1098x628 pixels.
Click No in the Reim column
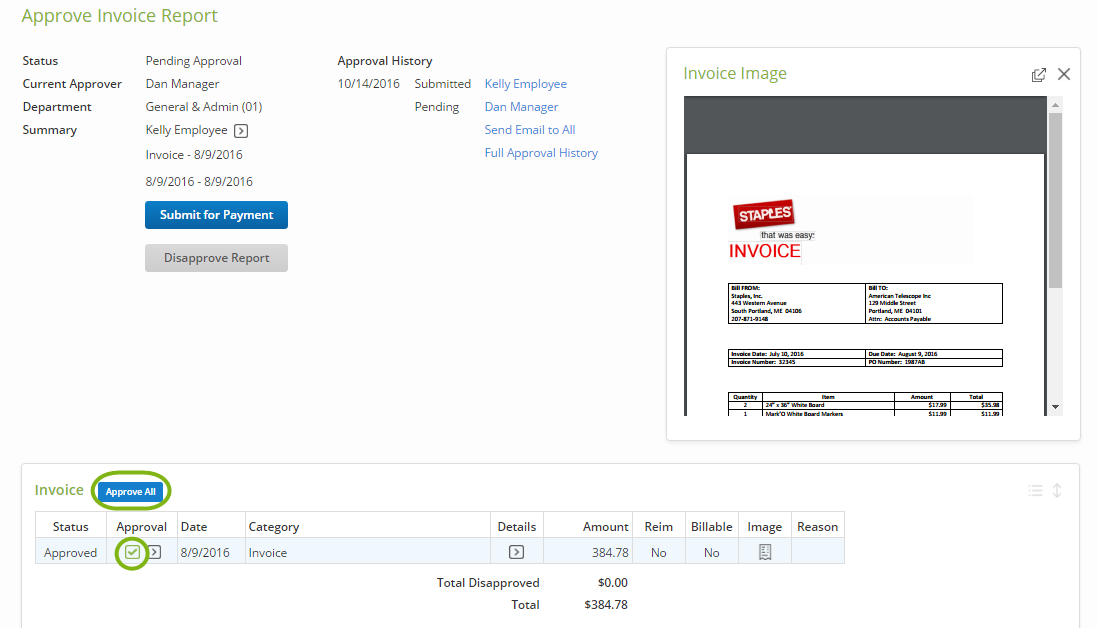[658, 551]
